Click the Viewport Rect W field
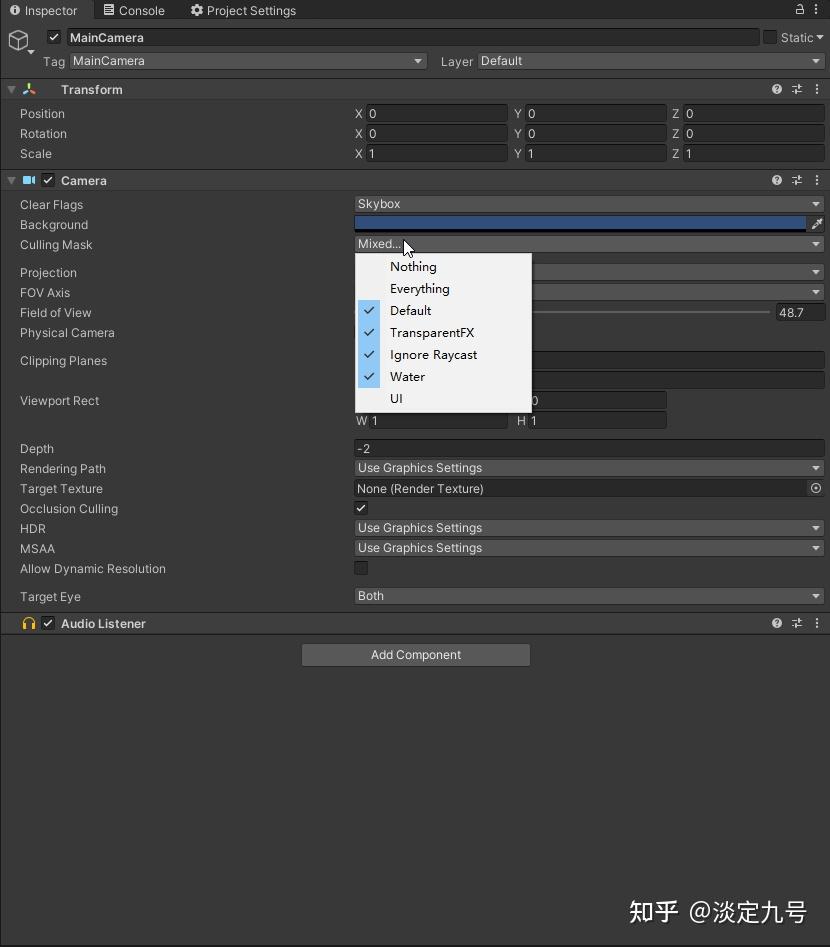Screen dimensions: 830x947 (439, 420)
